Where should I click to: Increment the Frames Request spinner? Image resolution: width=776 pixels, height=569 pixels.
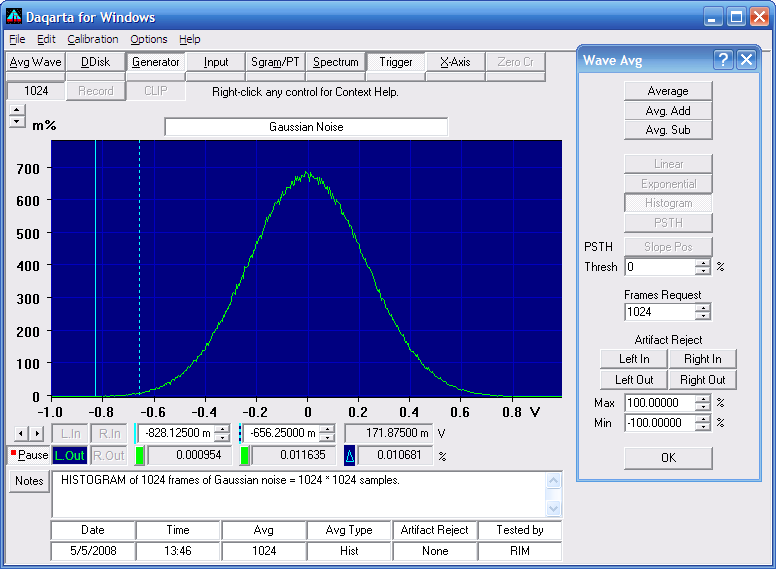703,308
